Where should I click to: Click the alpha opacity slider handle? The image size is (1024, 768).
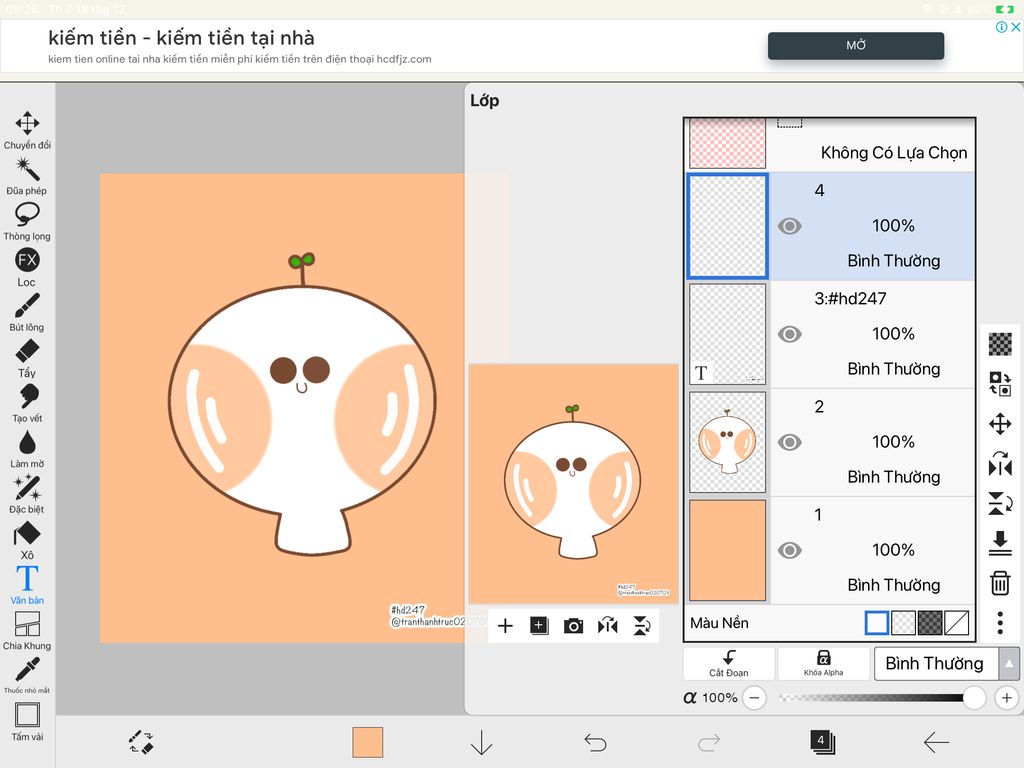[974, 698]
